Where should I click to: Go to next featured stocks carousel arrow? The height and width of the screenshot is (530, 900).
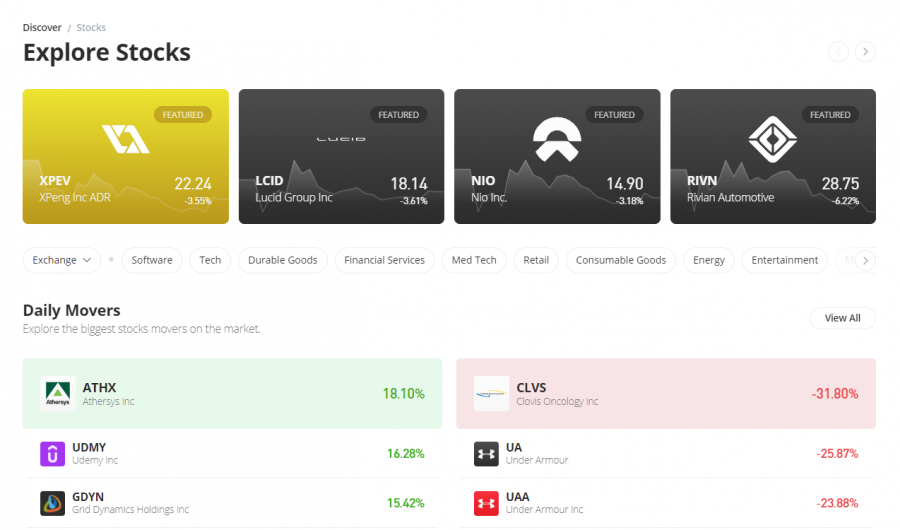click(866, 52)
